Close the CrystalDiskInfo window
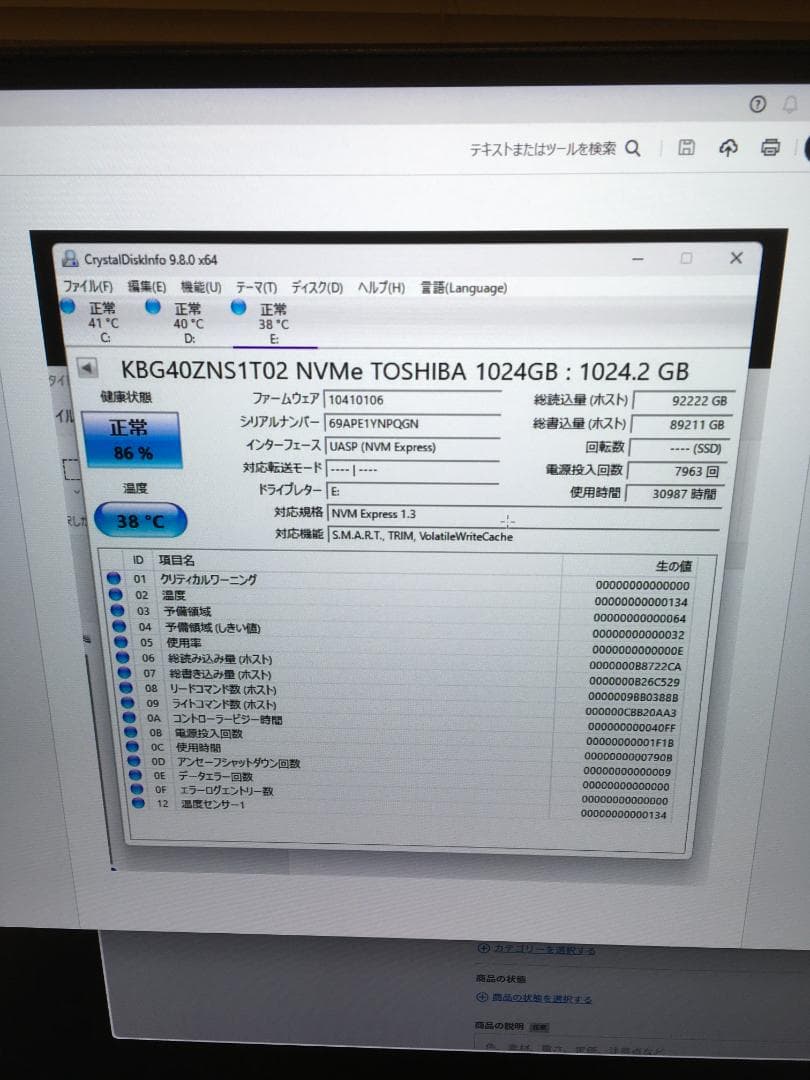The width and height of the screenshot is (810, 1080). coord(736,258)
